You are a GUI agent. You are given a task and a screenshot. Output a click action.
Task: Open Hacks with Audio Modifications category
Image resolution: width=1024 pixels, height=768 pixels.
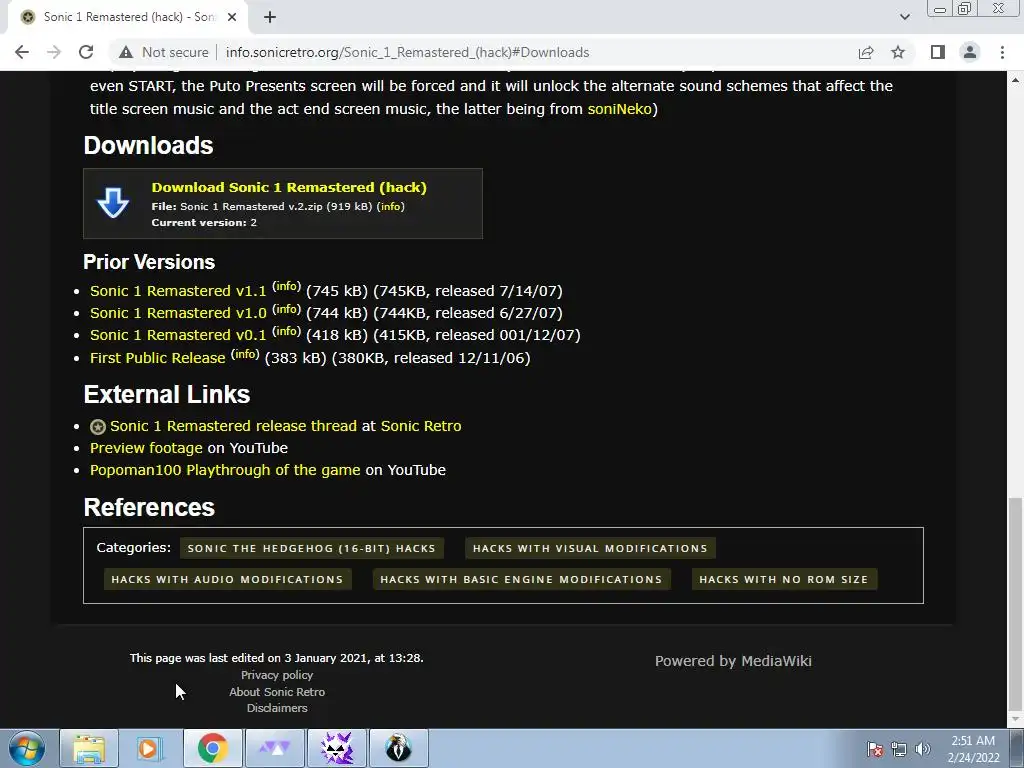227,579
